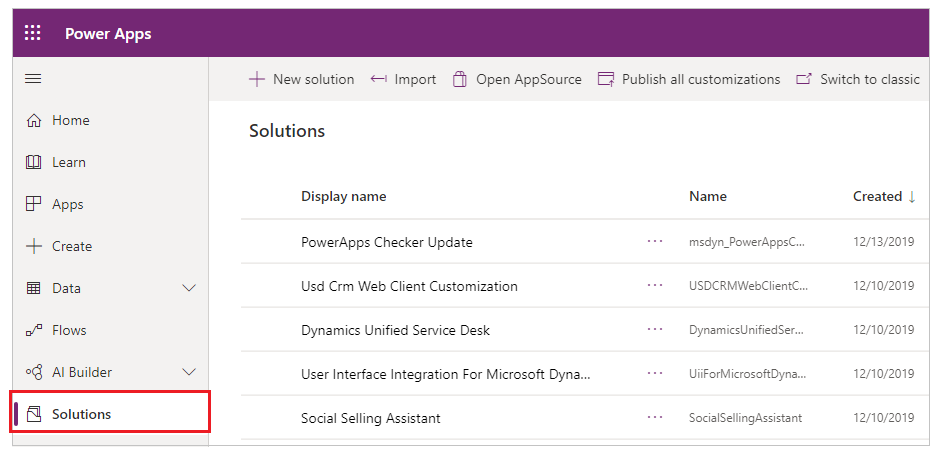
Task: Expand the AI Builder section chevron
Action: (x=189, y=372)
